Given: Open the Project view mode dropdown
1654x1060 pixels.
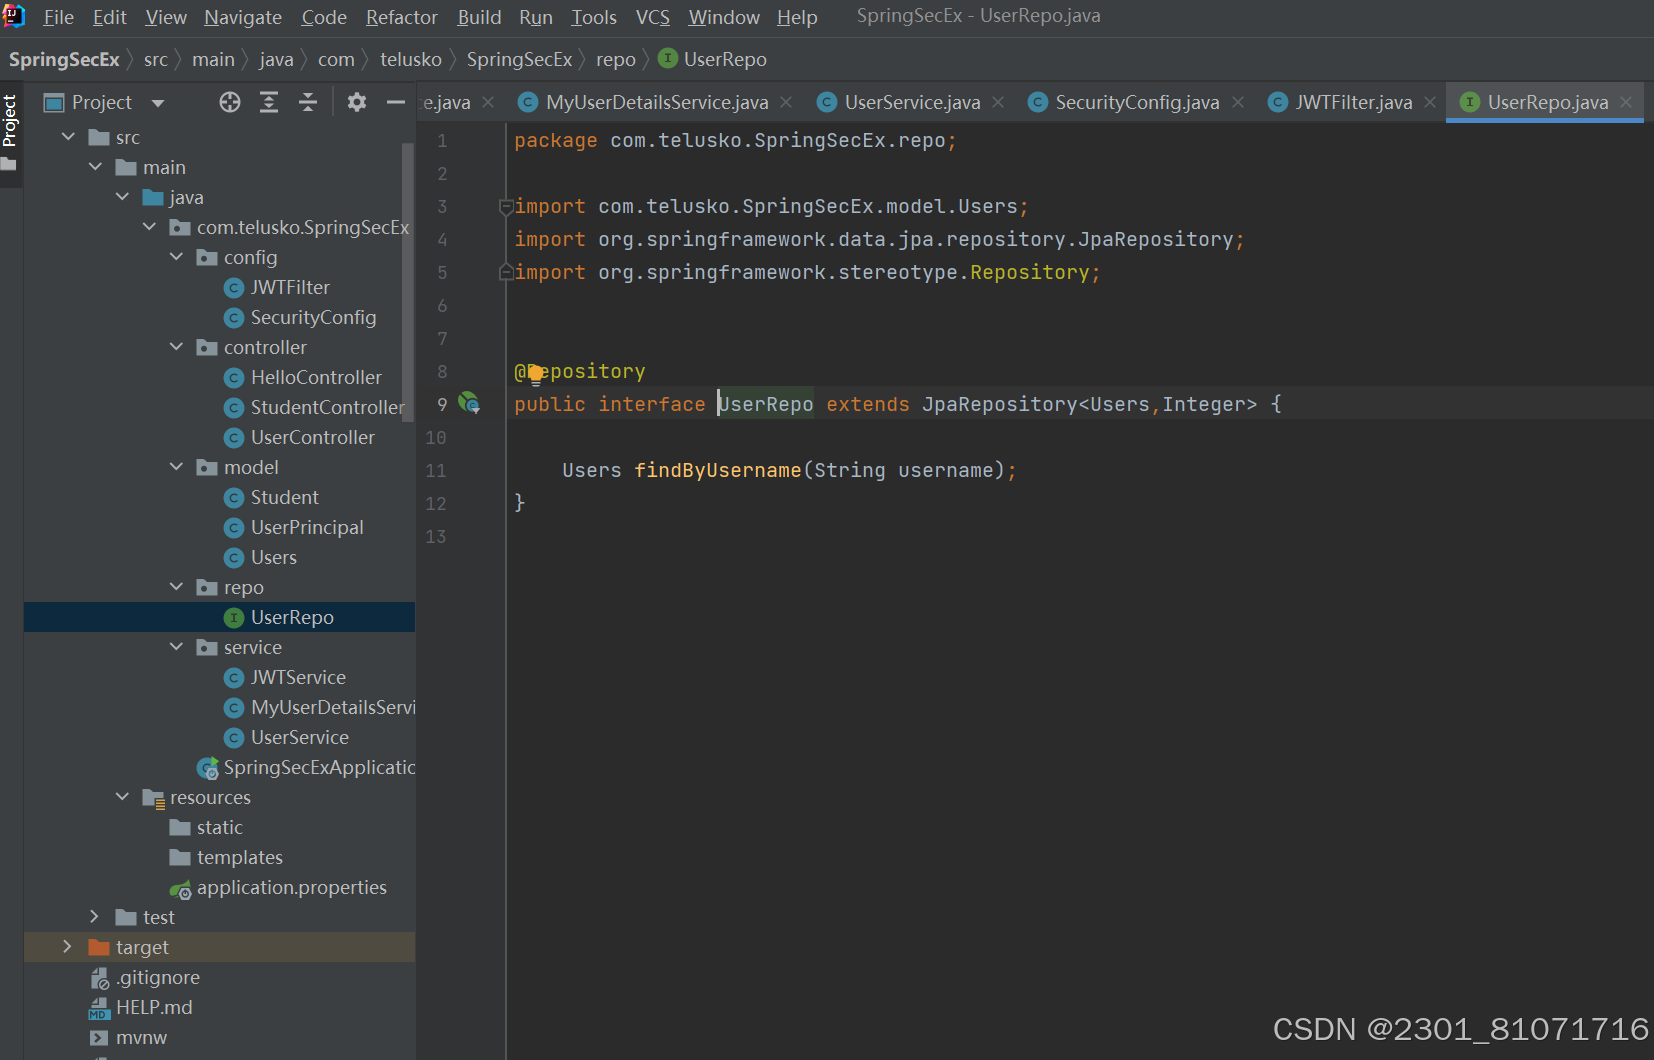Looking at the screenshot, I should (x=159, y=102).
